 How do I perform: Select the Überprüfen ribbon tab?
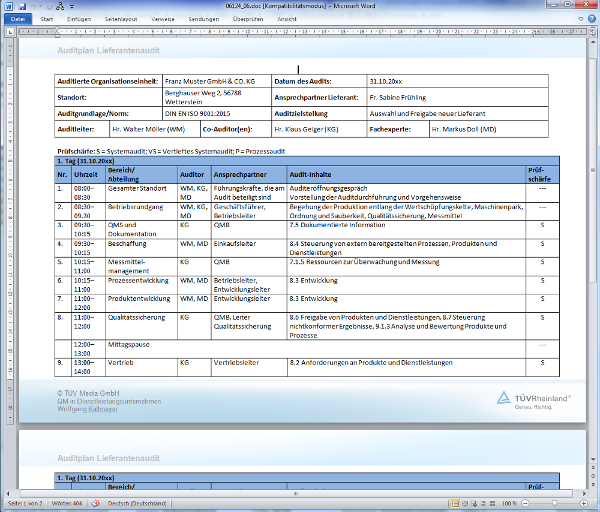click(248, 19)
